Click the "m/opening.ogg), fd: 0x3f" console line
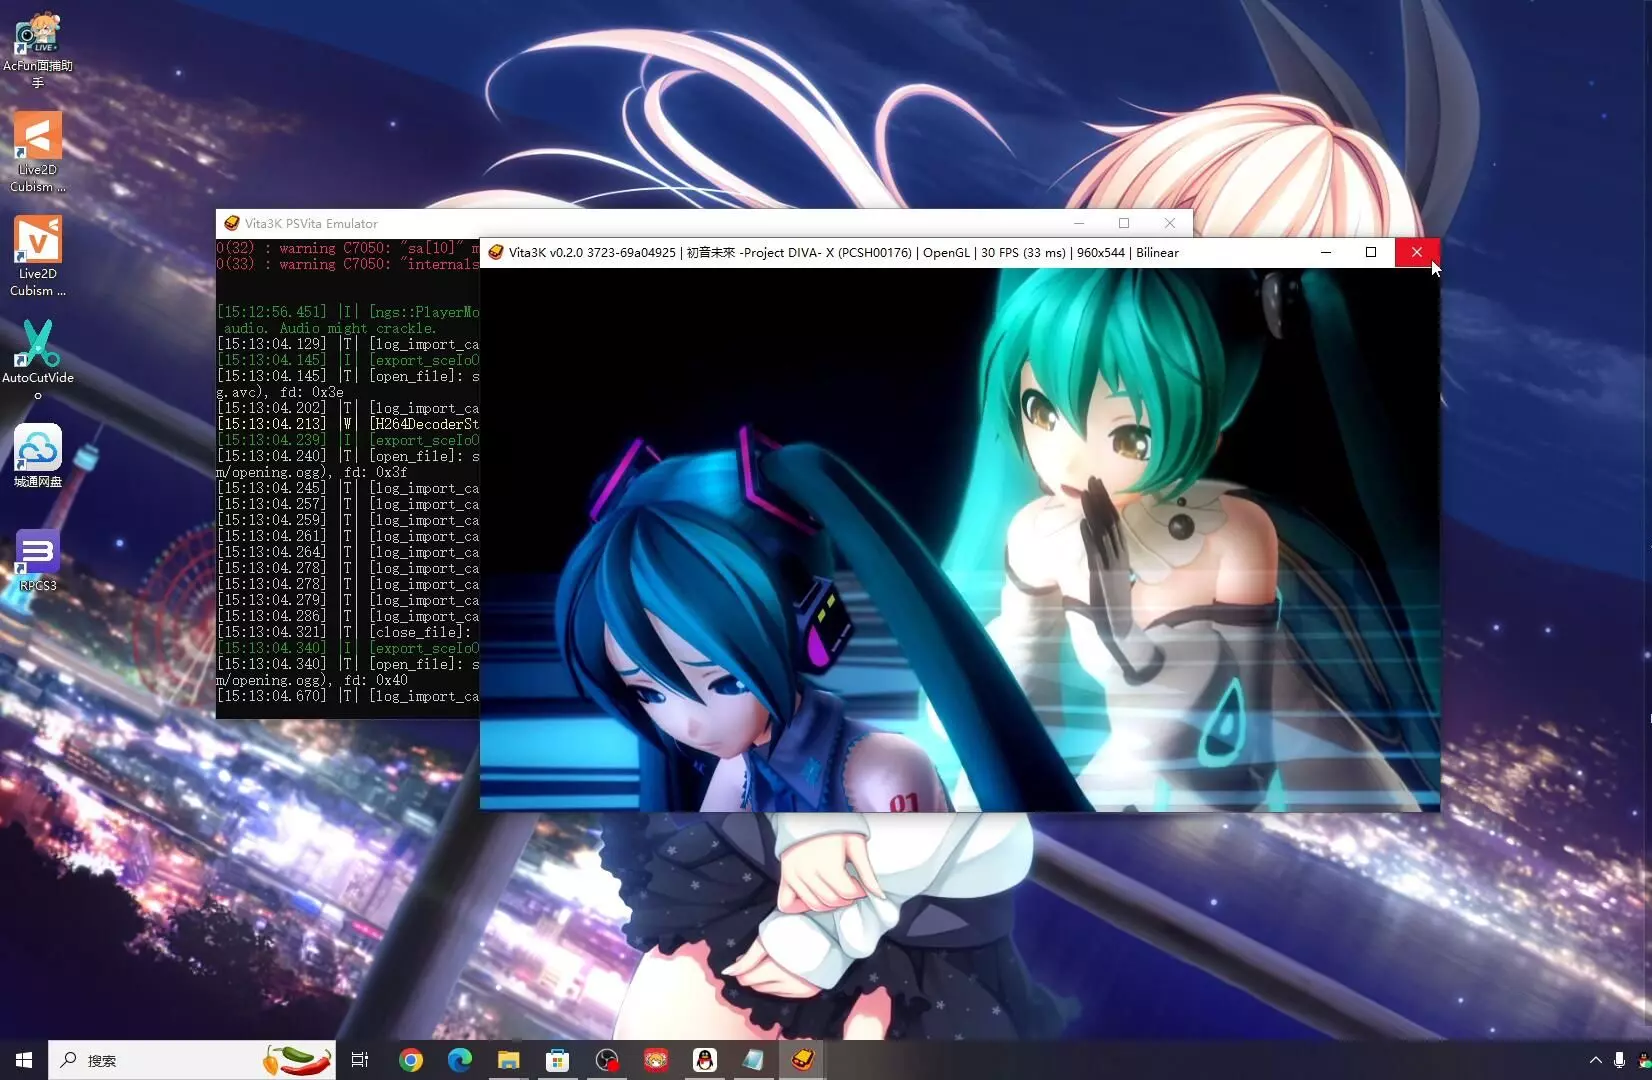1652x1080 pixels. (312, 472)
